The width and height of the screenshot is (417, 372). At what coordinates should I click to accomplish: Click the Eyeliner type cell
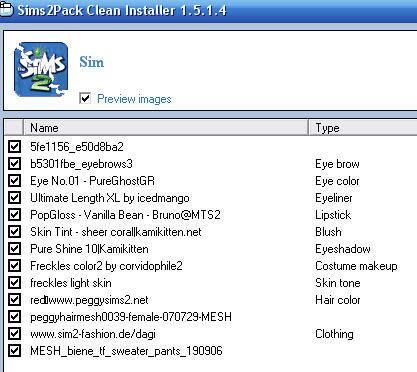coord(334,198)
